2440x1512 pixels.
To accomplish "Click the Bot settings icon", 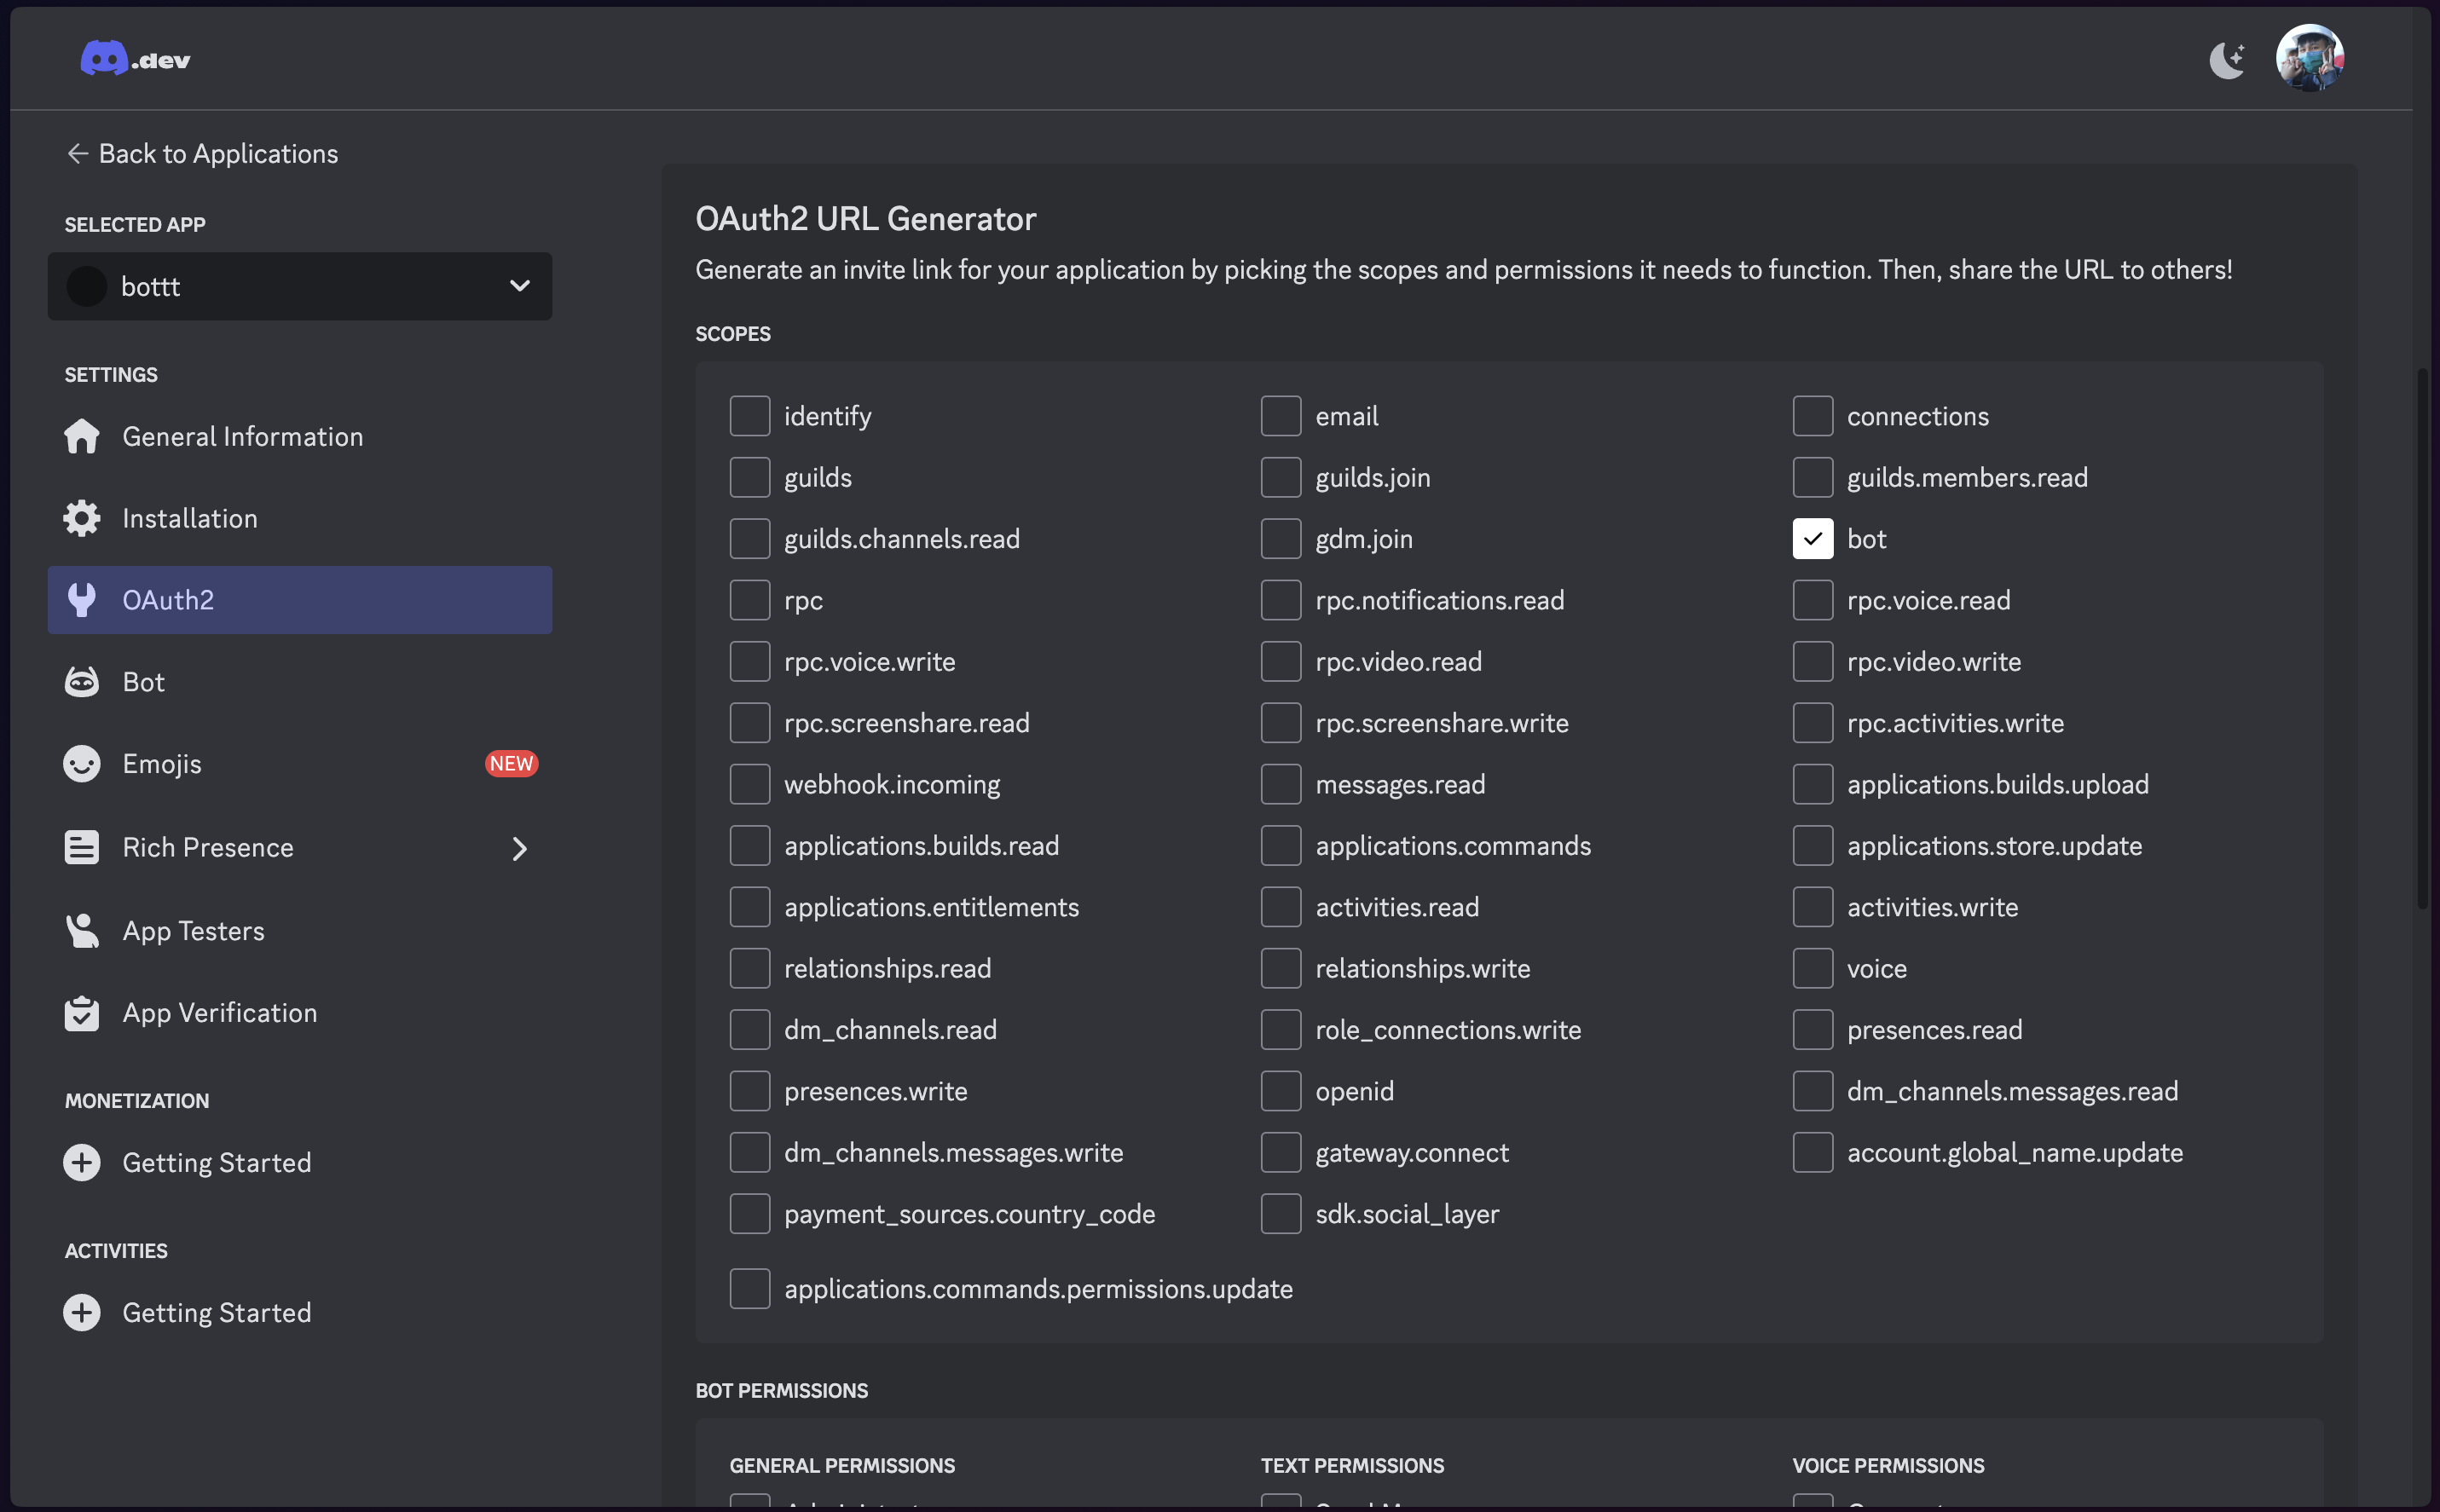I will pos(82,681).
